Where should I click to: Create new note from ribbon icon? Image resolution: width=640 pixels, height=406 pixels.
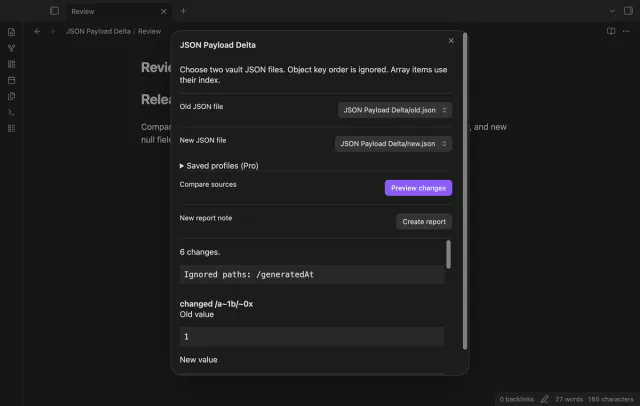pos(11,32)
